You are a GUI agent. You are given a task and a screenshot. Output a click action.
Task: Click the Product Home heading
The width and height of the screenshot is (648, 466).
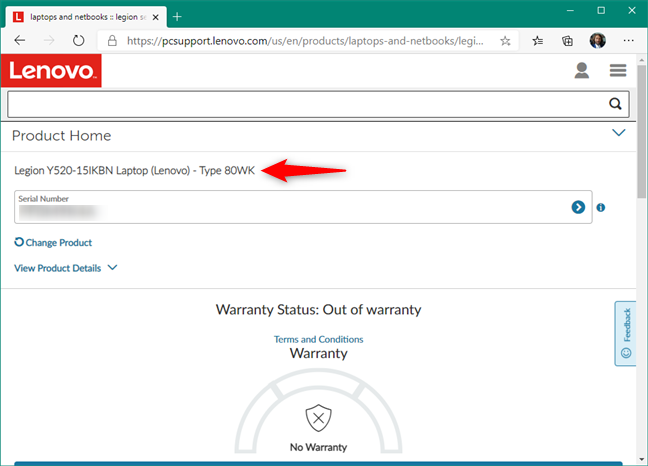[61, 136]
